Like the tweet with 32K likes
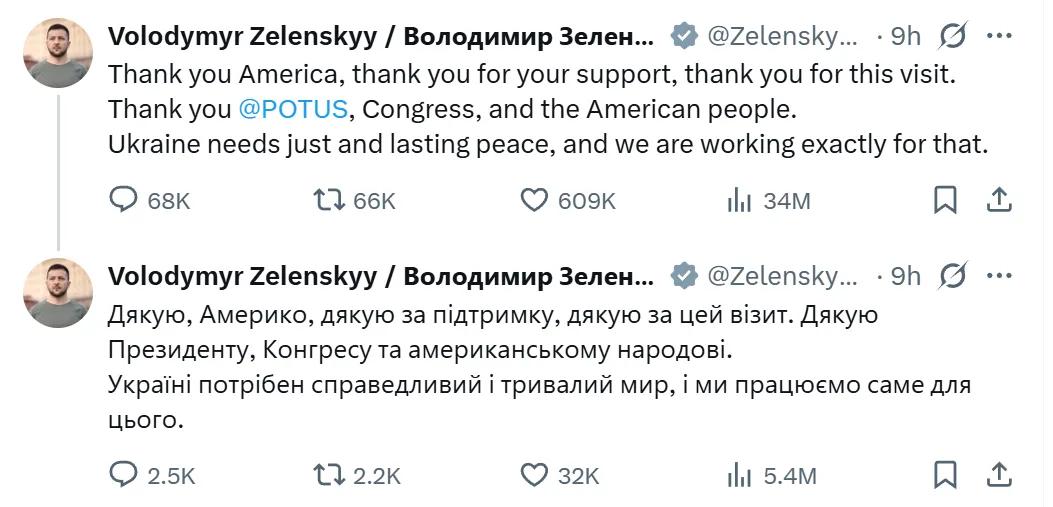Viewport: 1053px width, 507px height. pos(535,475)
